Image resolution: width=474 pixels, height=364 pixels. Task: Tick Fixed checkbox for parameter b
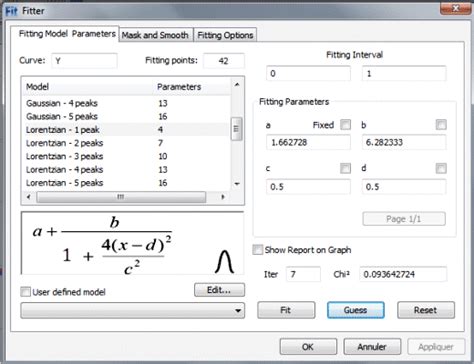pyautogui.click(x=441, y=125)
